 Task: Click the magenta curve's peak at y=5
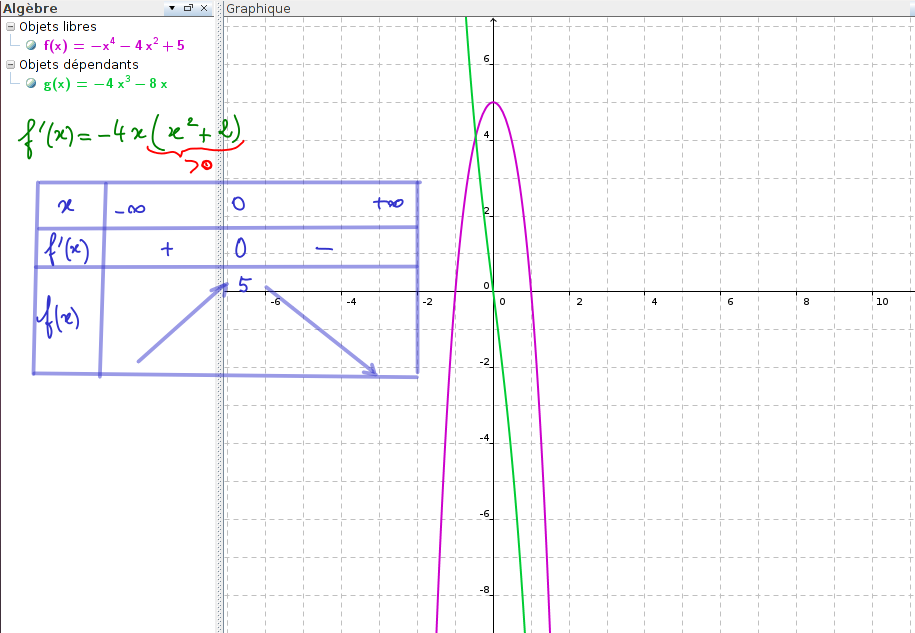point(493,102)
